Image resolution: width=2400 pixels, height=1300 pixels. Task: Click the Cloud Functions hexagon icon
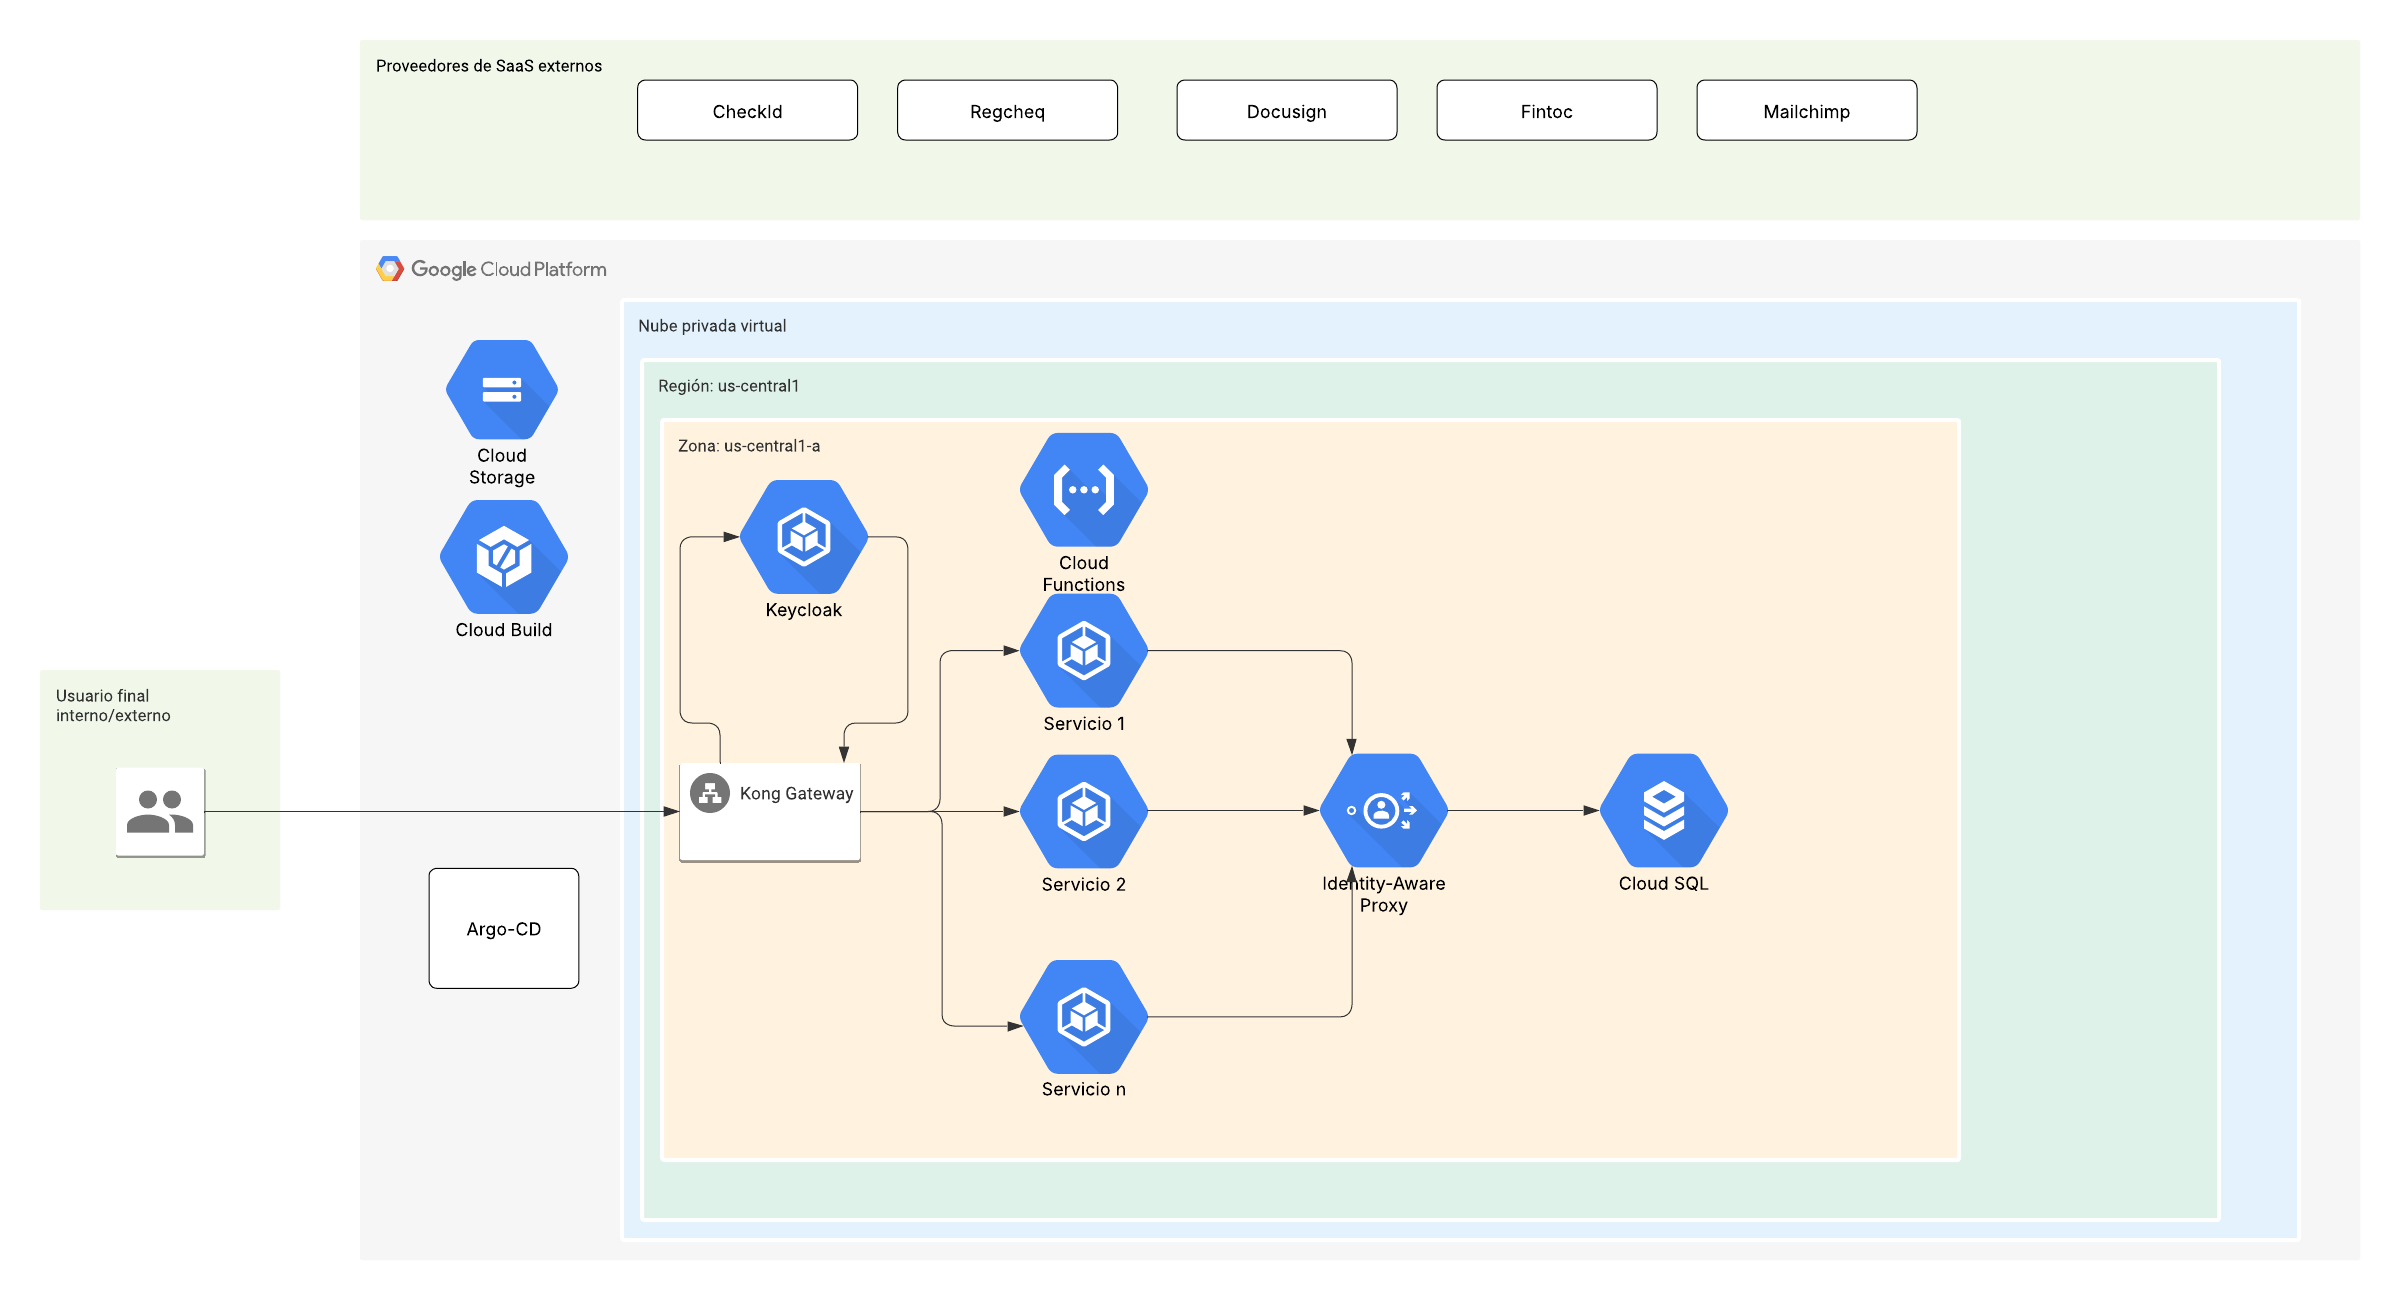pos(1084,490)
